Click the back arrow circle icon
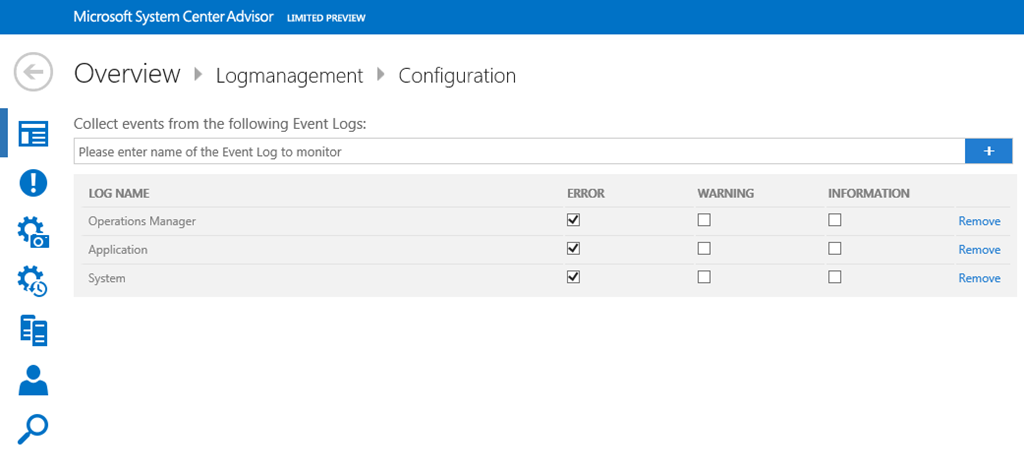 33,73
